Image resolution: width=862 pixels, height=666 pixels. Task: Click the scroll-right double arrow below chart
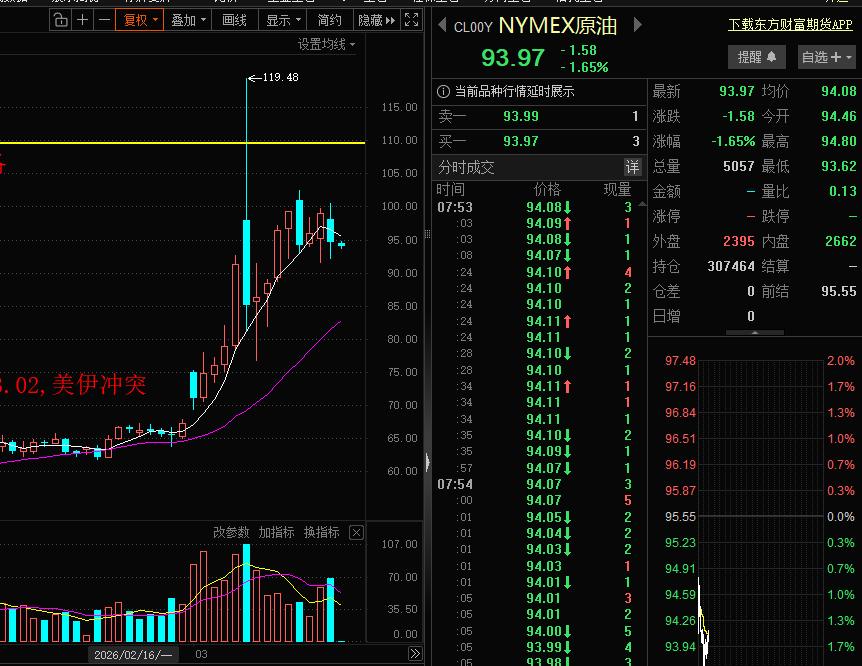pos(415,653)
